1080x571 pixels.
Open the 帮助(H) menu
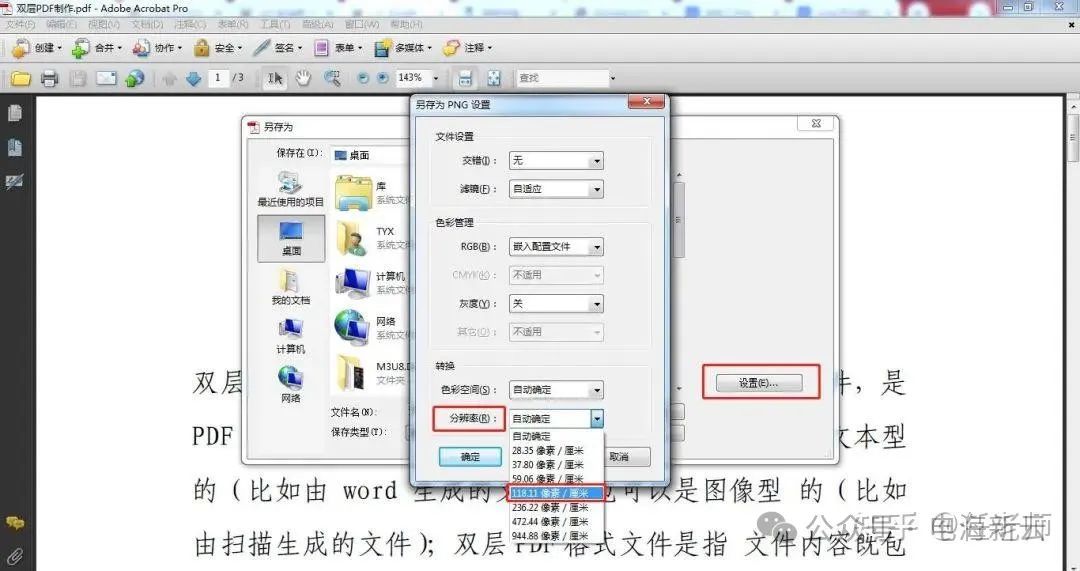pos(406,24)
